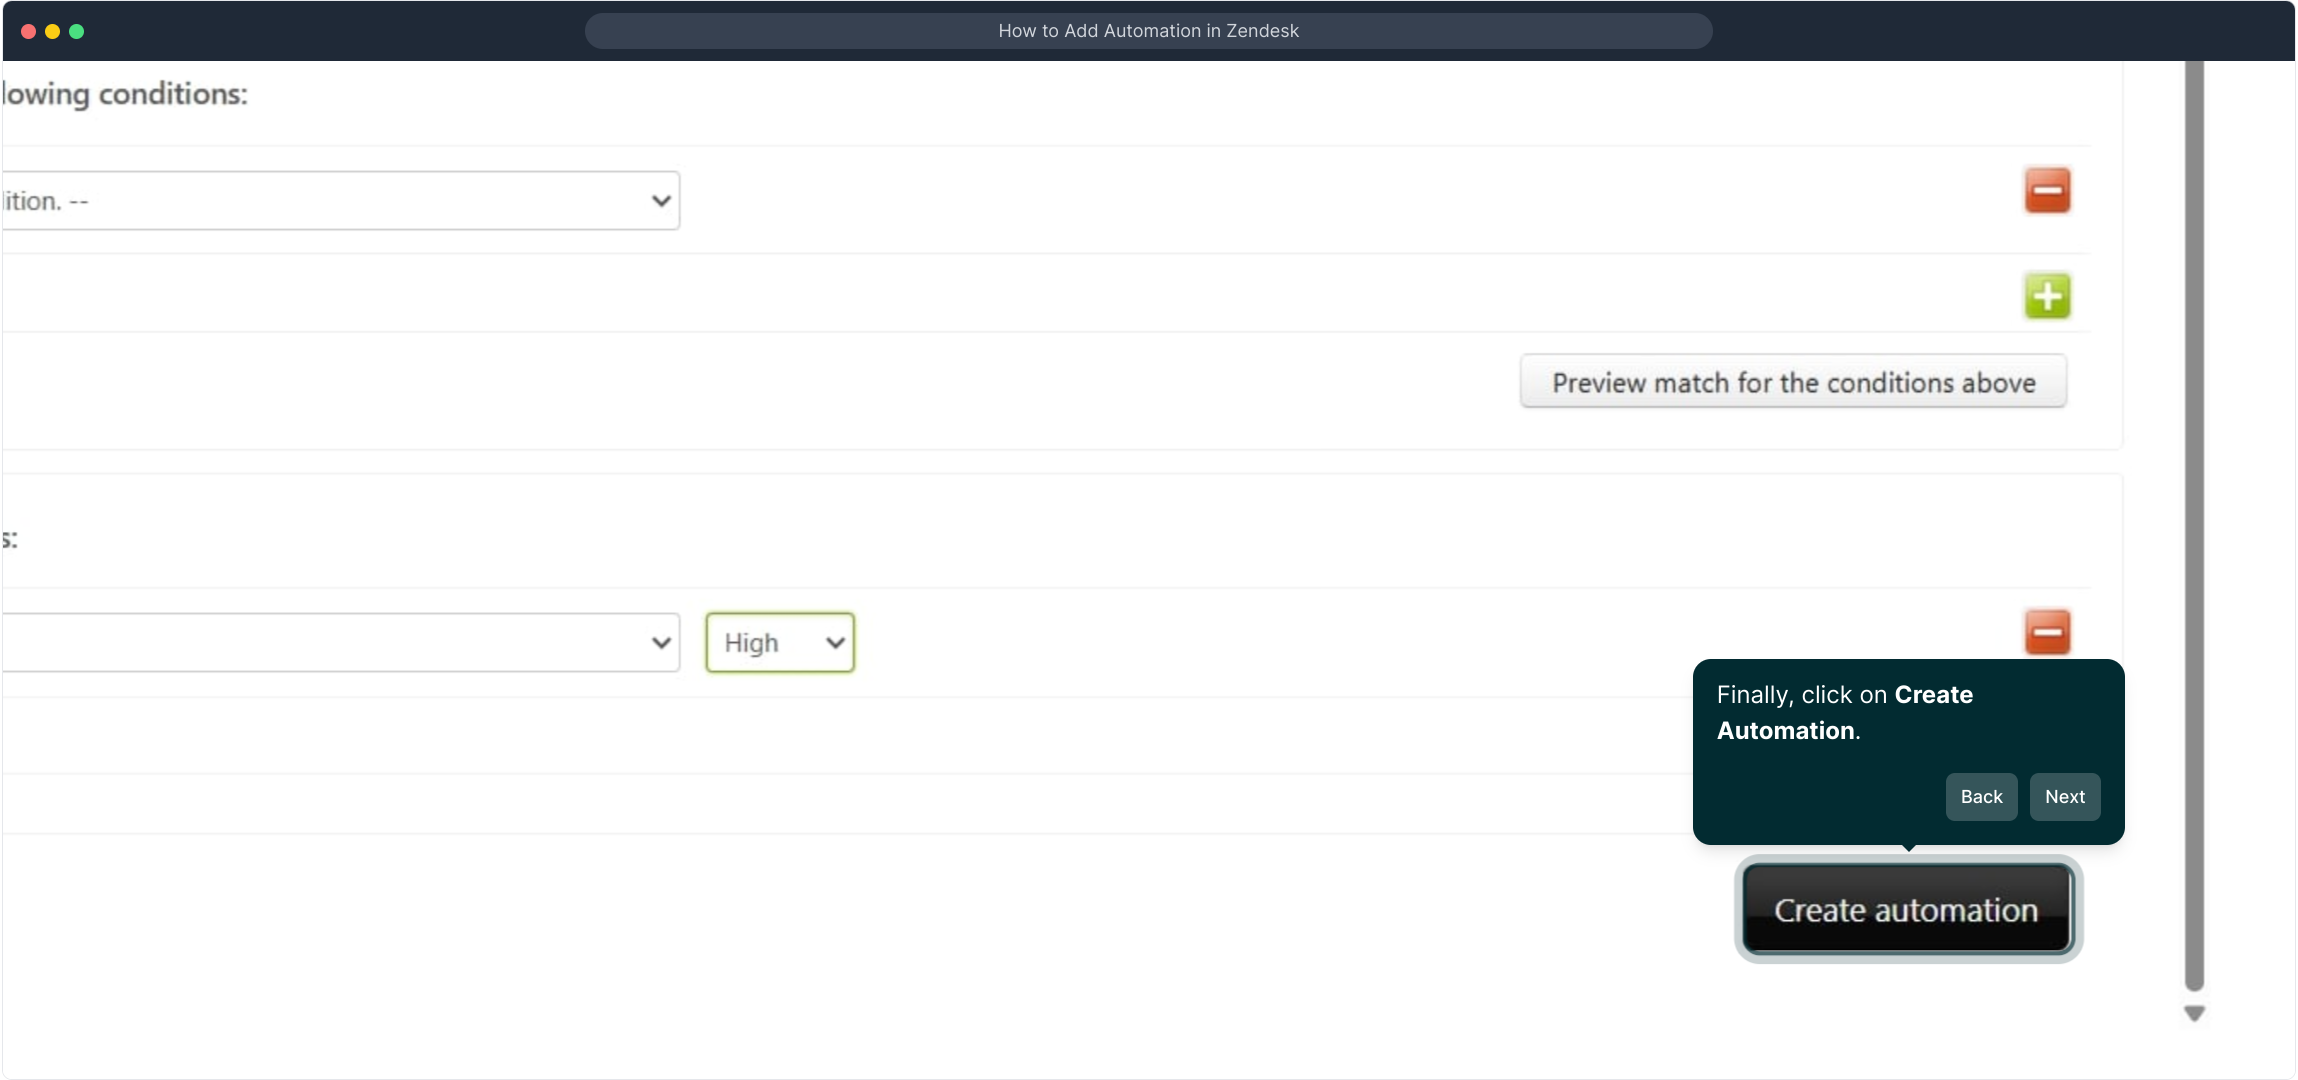Minimize the window with yellow button
This screenshot has width=2298, height=1080.
(x=53, y=31)
